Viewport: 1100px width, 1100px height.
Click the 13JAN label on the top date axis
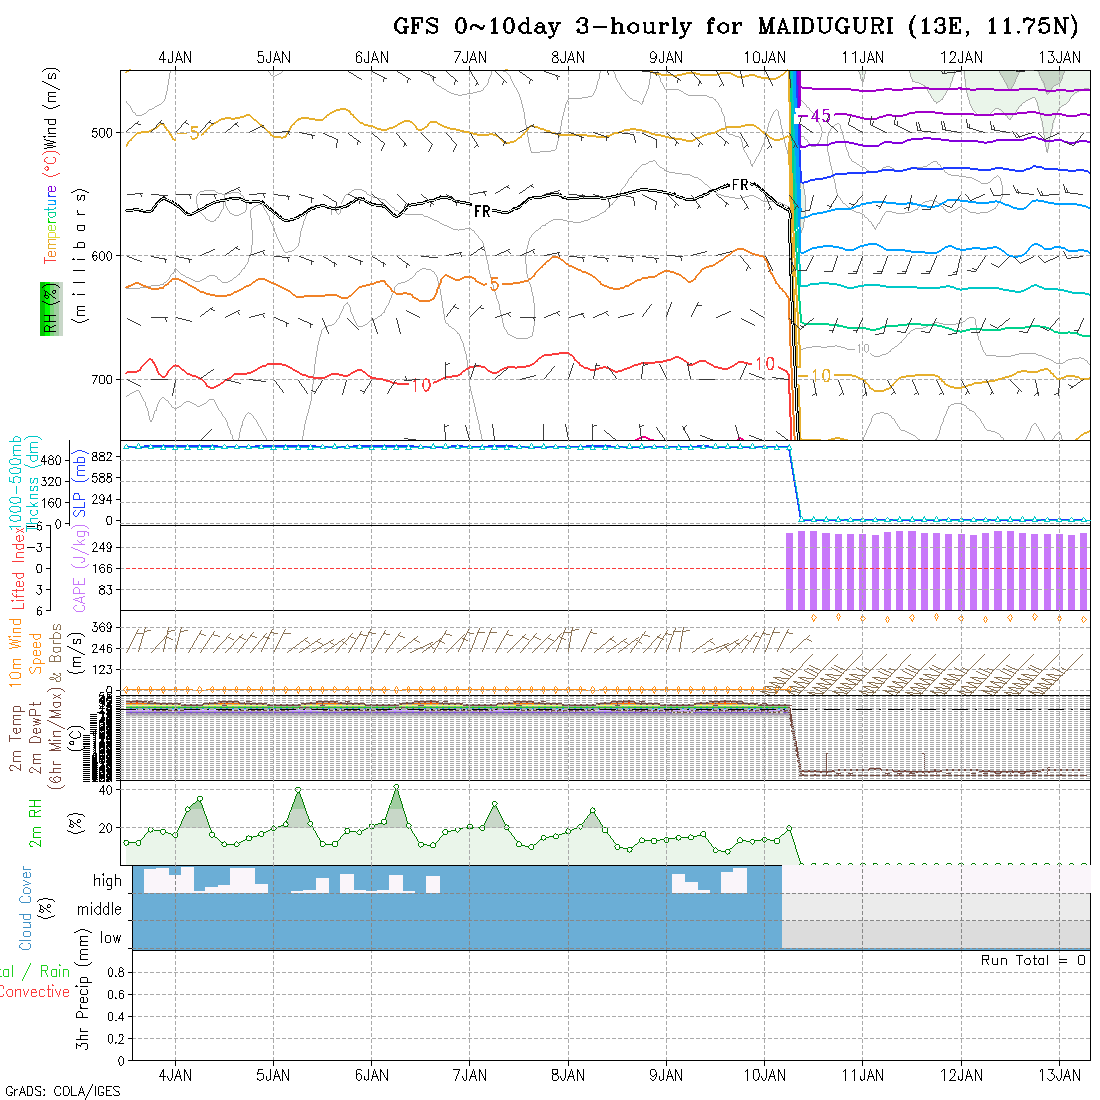point(1059,58)
